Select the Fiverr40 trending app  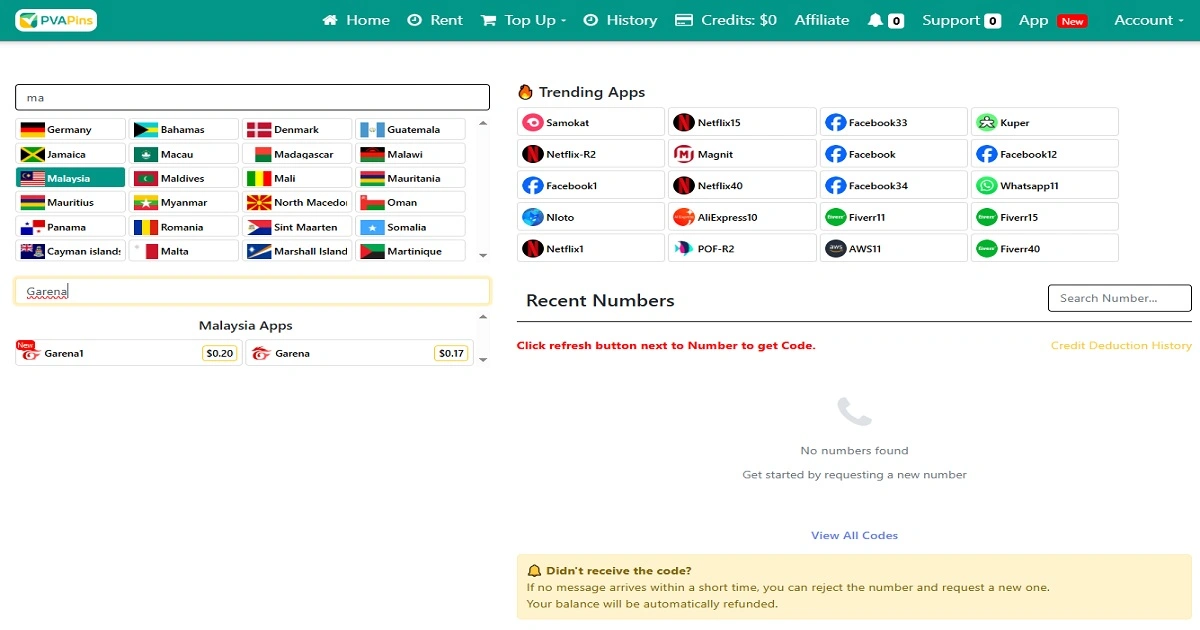[x=1045, y=248]
